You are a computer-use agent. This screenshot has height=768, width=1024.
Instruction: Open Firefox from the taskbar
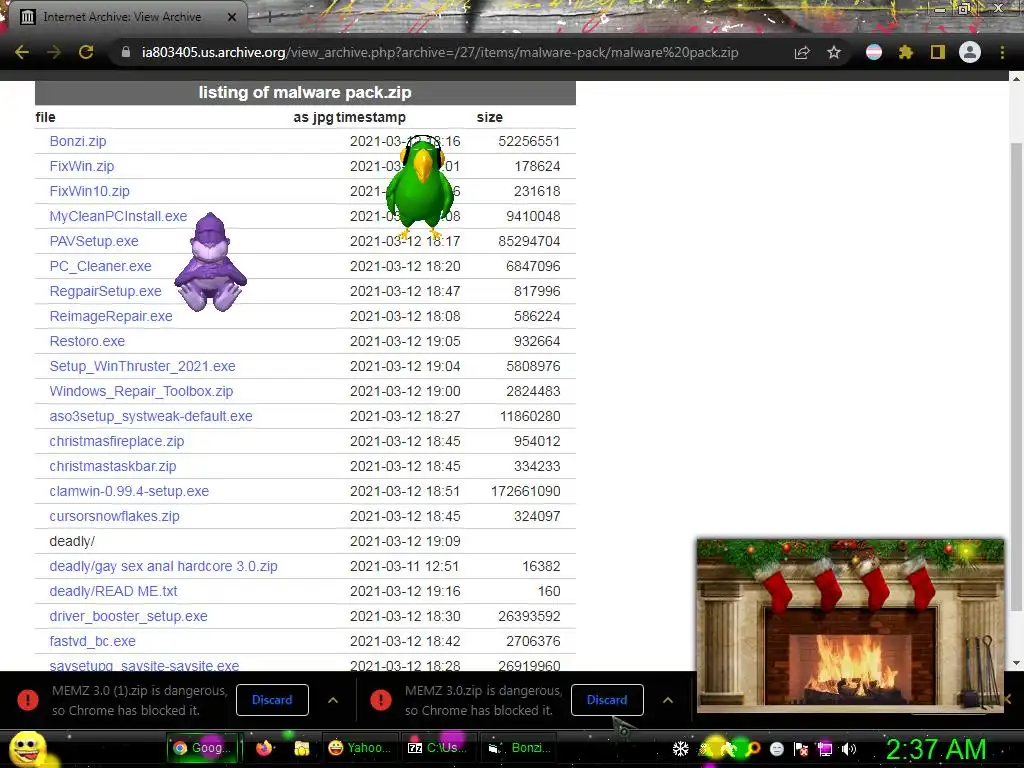[264, 748]
